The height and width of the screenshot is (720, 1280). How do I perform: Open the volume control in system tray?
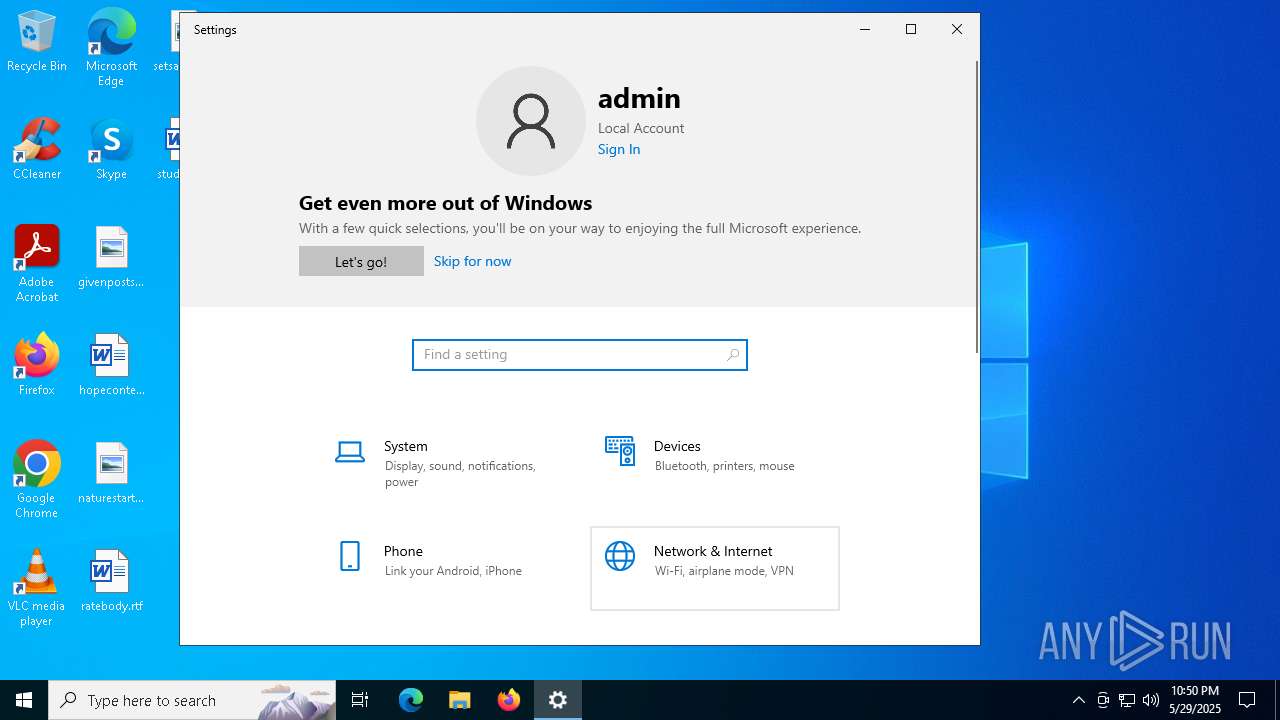point(1151,700)
